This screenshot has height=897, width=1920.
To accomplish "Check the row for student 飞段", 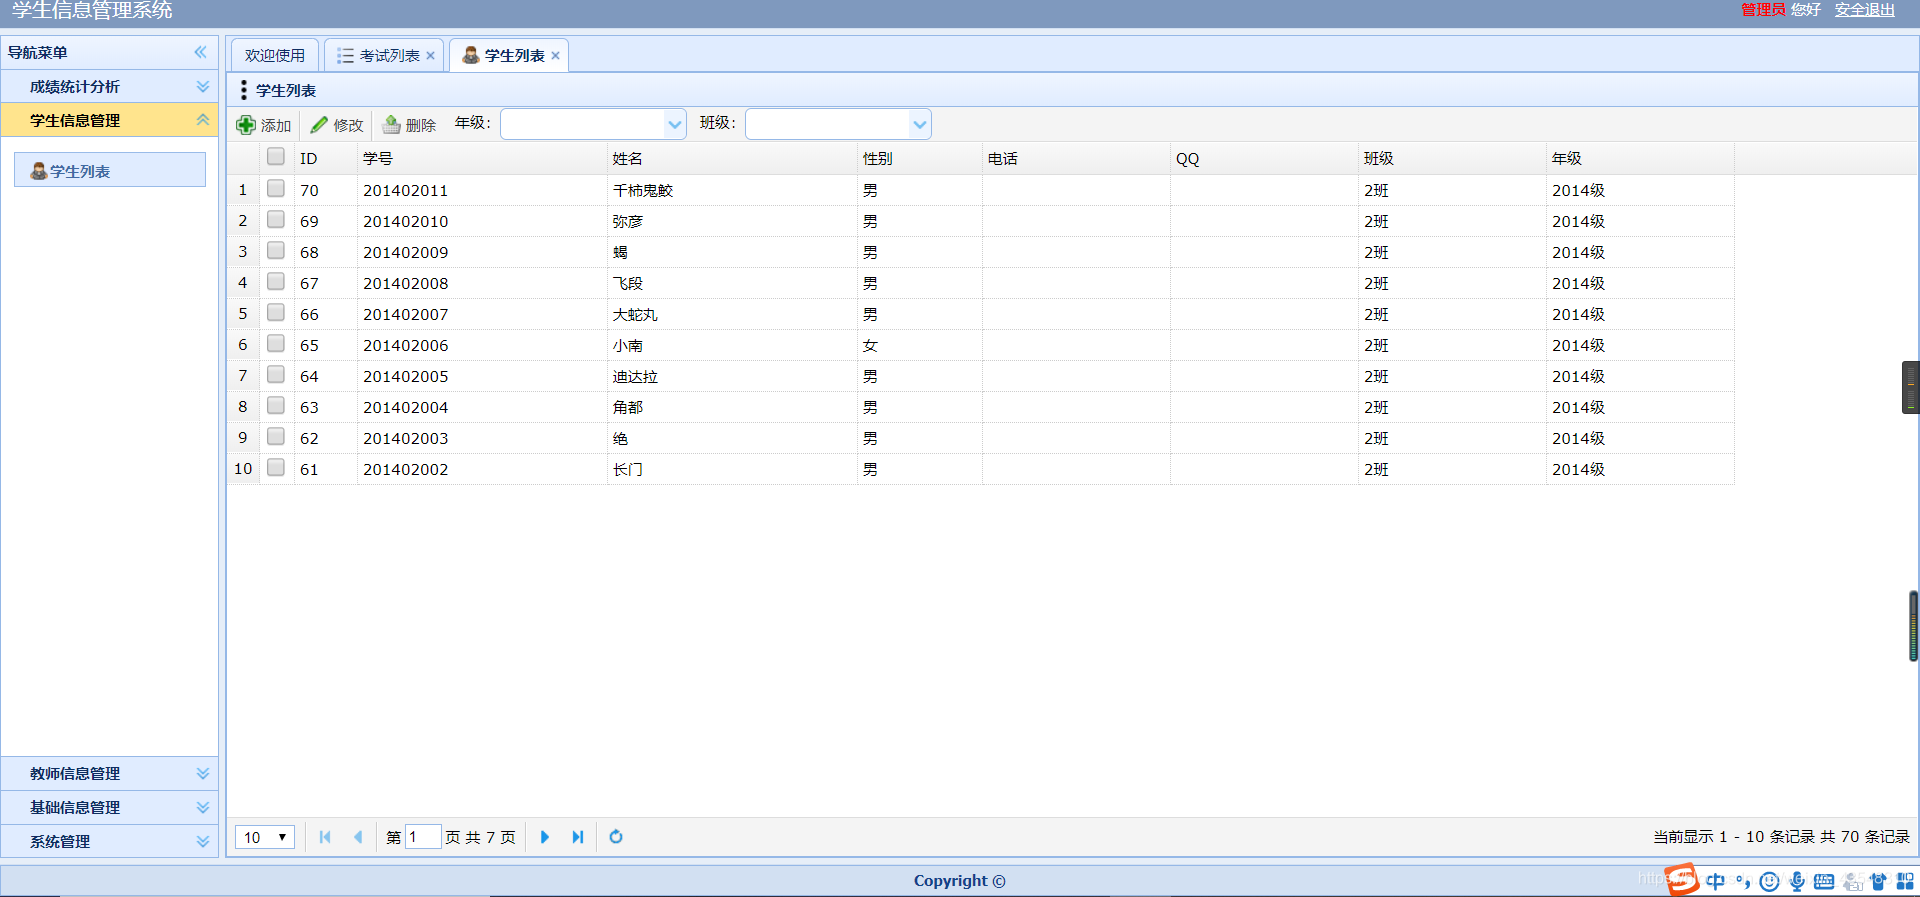I will pyautogui.click(x=276, y=282).
